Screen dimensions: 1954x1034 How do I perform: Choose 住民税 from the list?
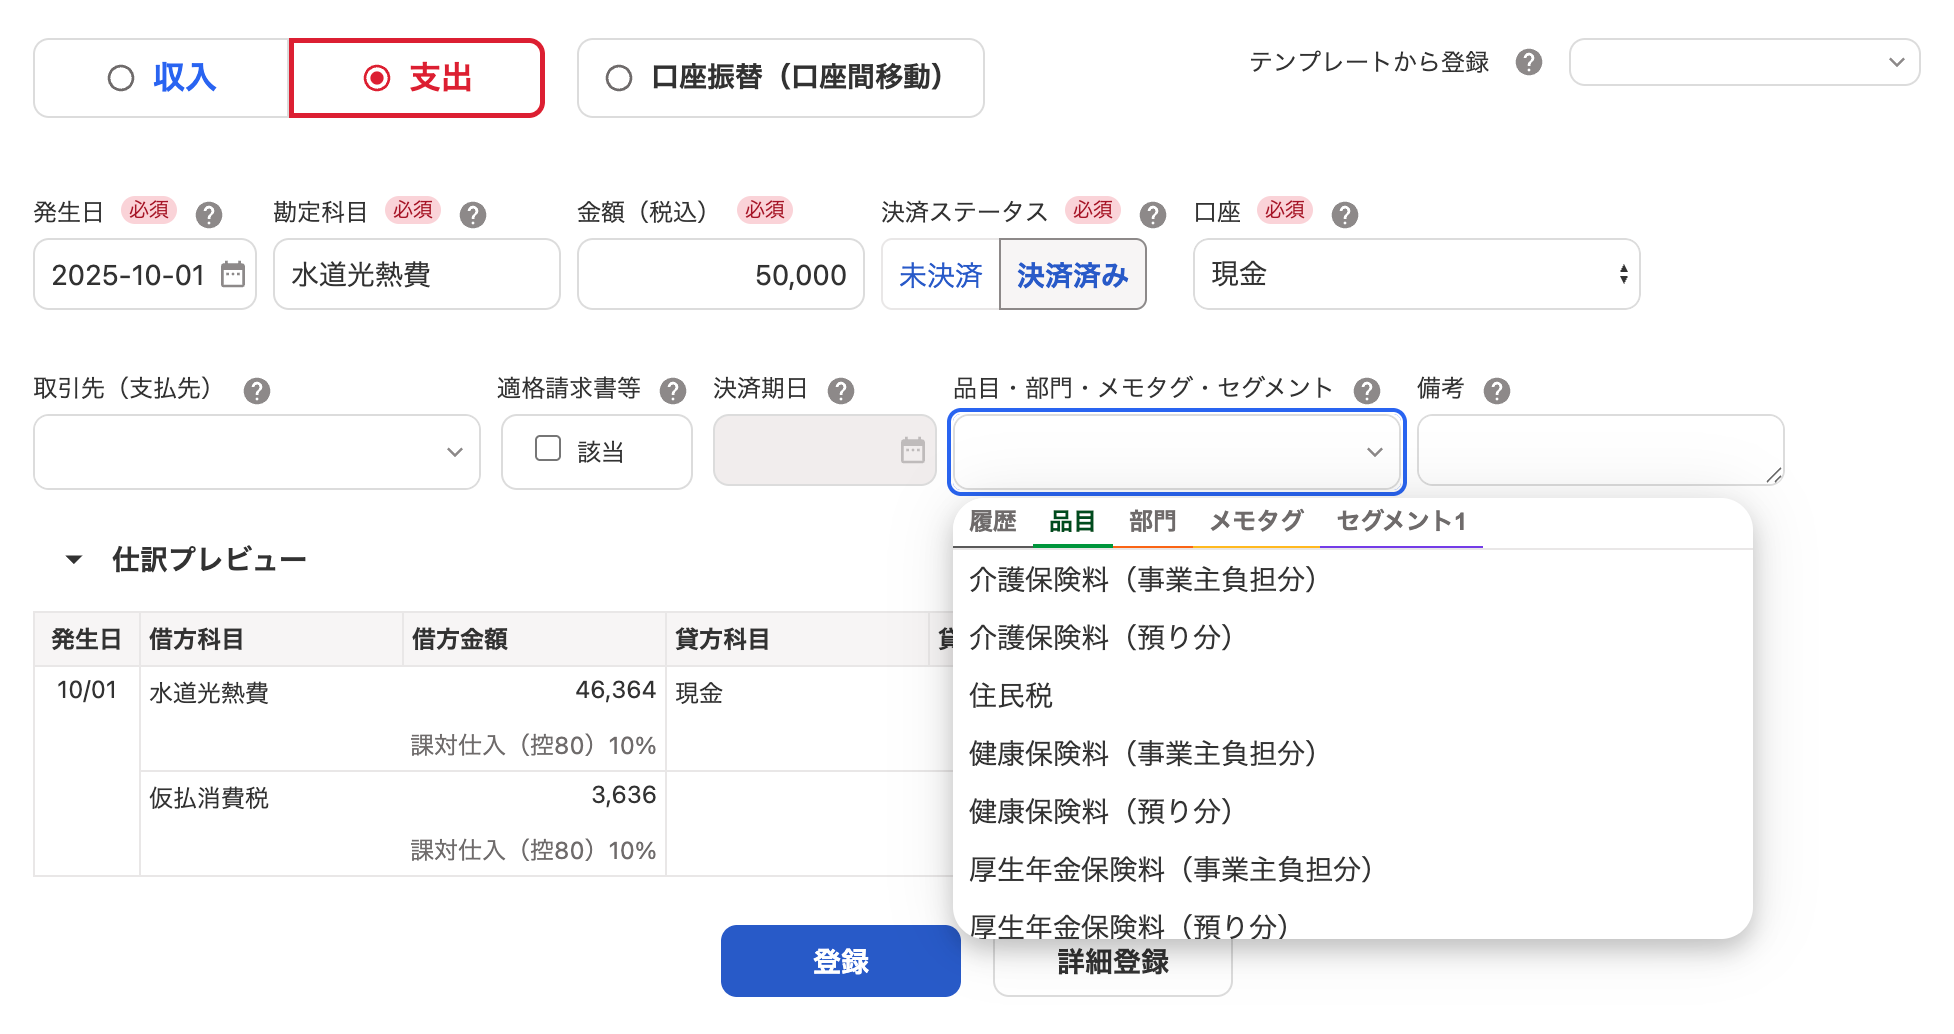pos(1352,696)
